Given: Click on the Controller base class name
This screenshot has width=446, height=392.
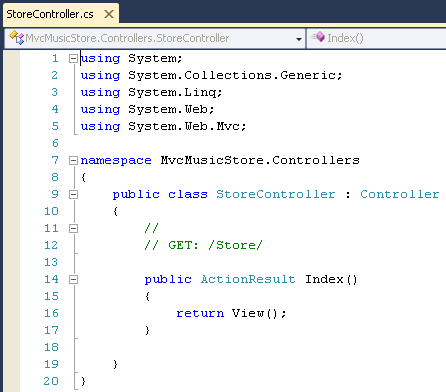Looking at the screenshot, I should [x=399, y=194].
